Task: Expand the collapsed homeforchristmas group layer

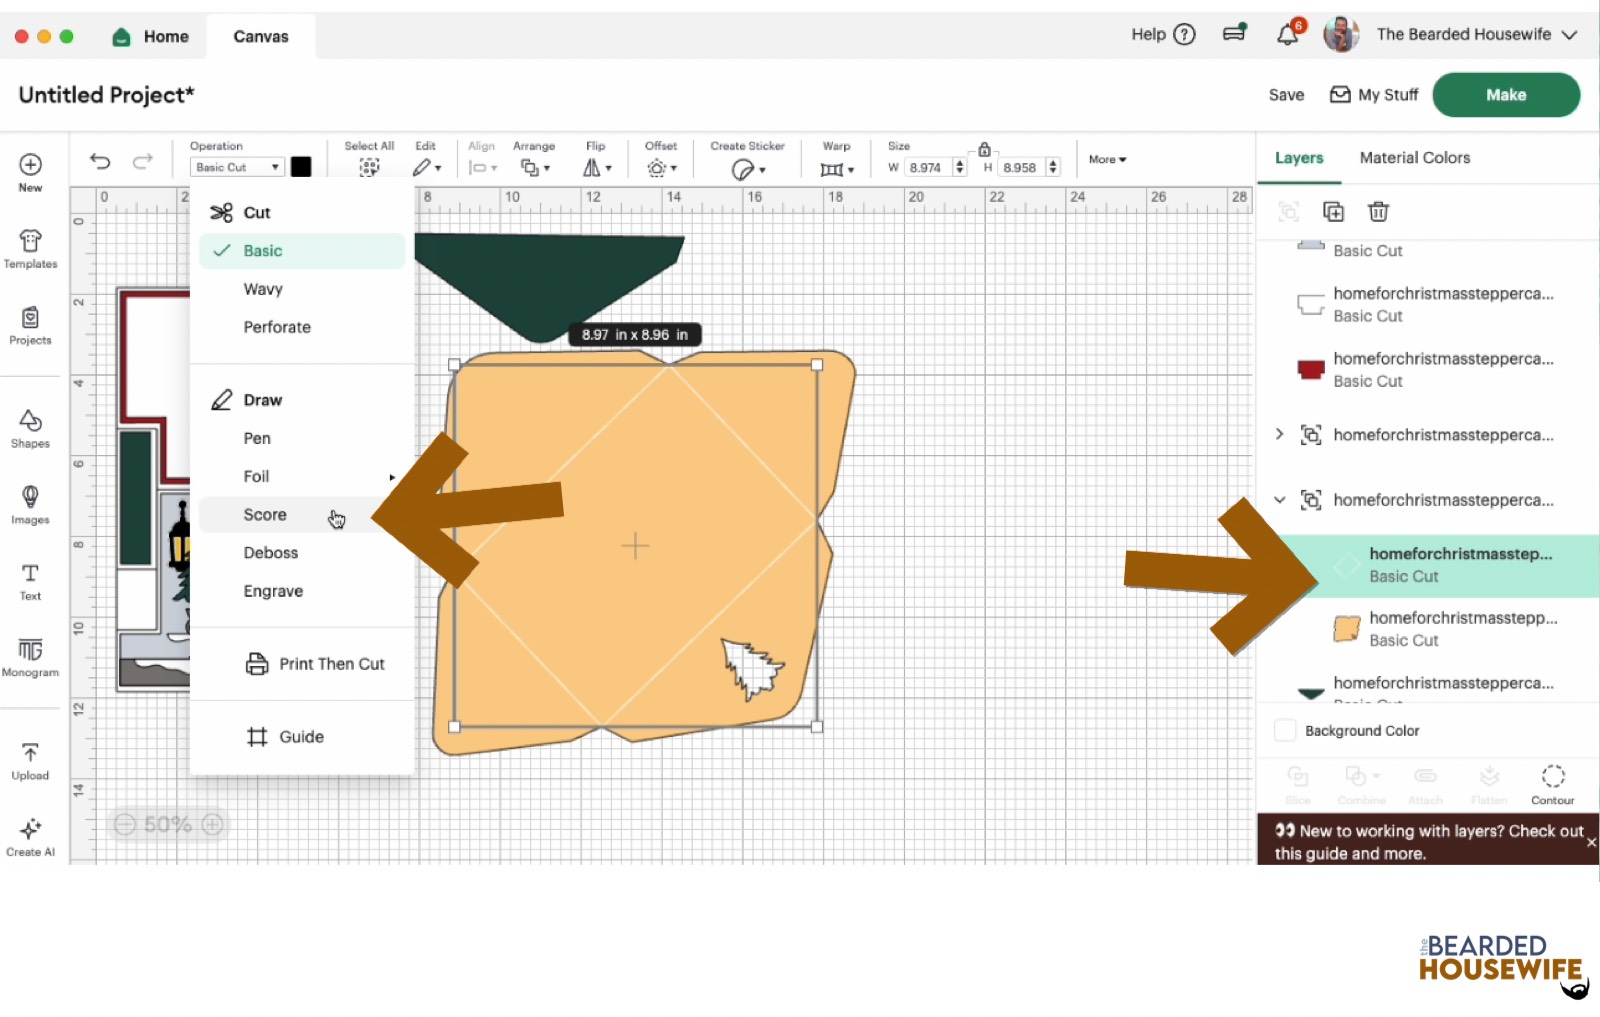Action: tap(1279, 435)
